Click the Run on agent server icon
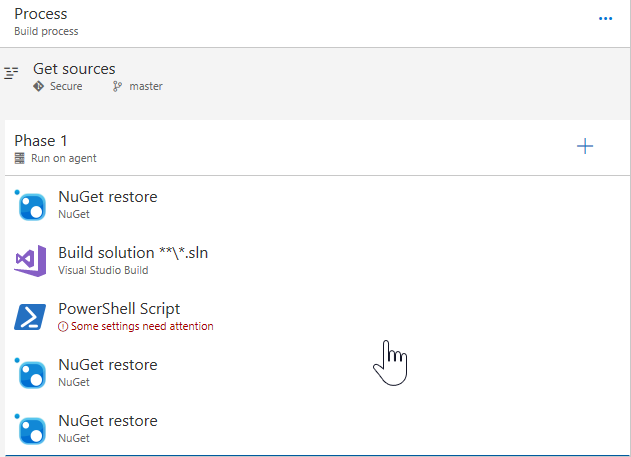The image size is (631, 457). [20, 158]
